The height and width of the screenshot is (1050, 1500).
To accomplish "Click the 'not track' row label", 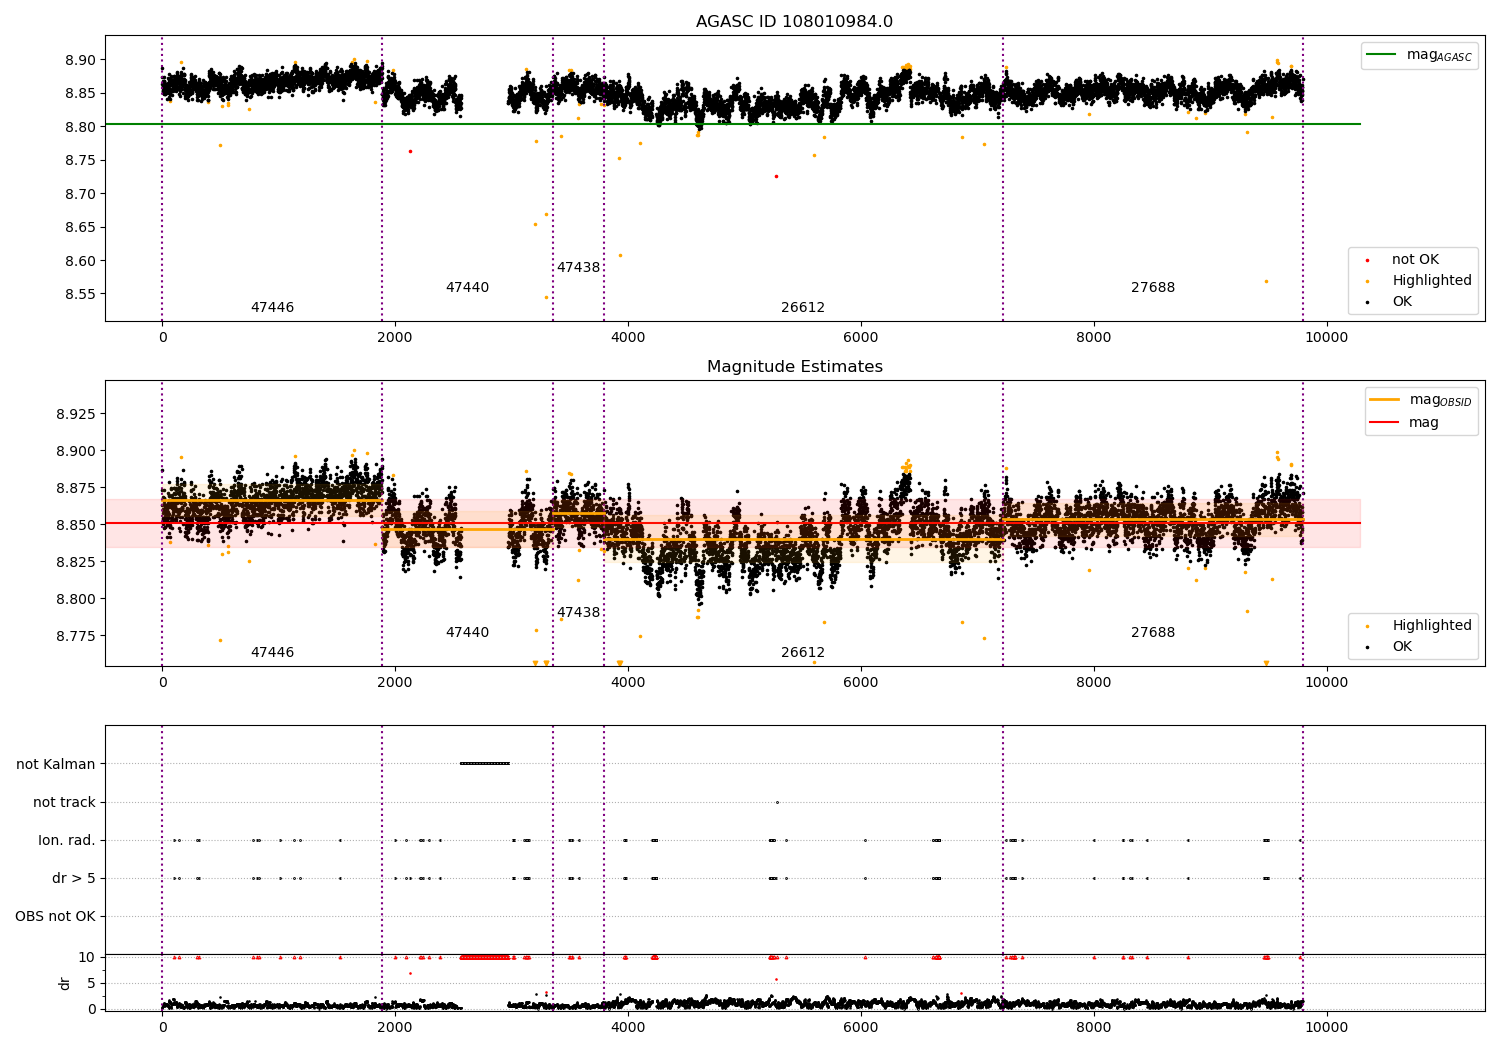I will [x=64, y=803].
